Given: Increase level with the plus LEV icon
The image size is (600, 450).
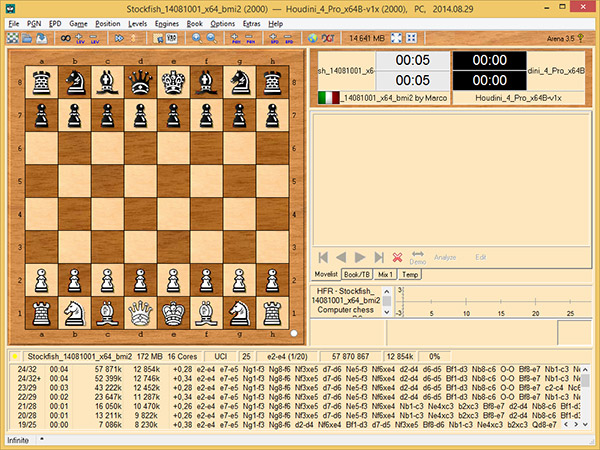Looking at the screenshot, I should point(80,38).
